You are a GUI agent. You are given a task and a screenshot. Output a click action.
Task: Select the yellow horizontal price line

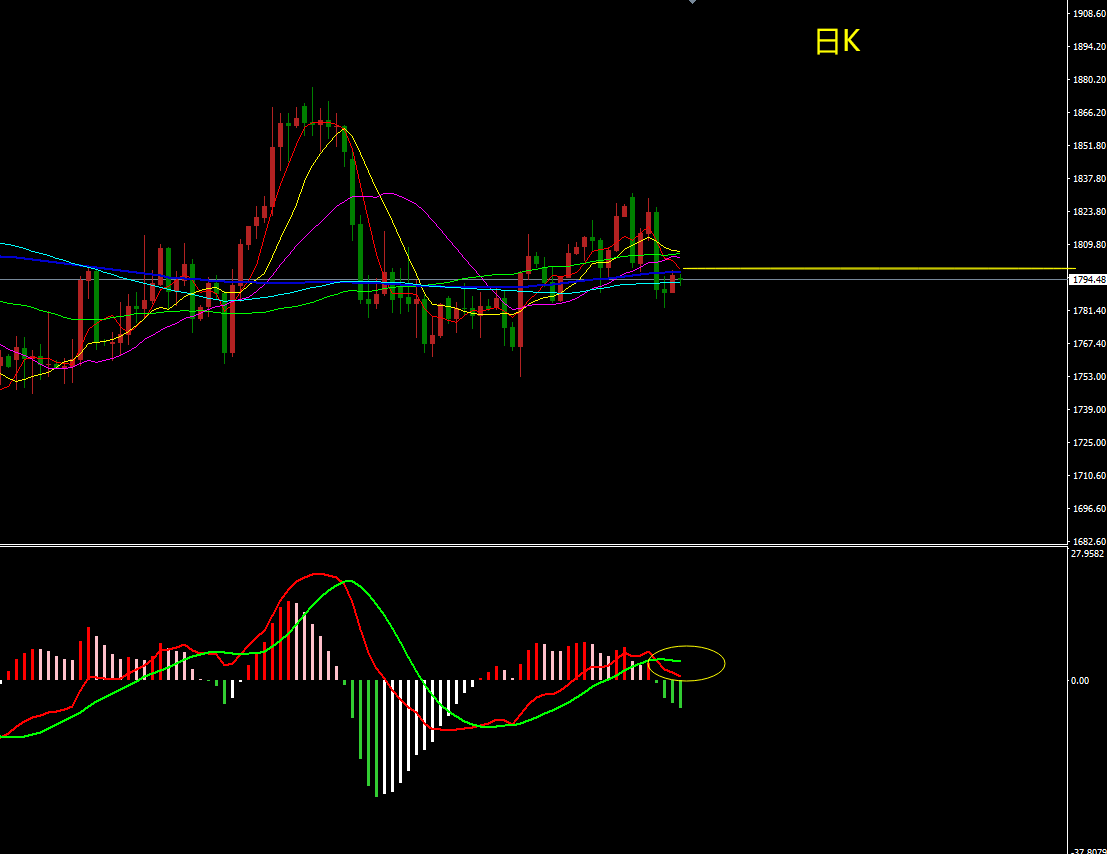pyautogui.click(x=870, y=268)
